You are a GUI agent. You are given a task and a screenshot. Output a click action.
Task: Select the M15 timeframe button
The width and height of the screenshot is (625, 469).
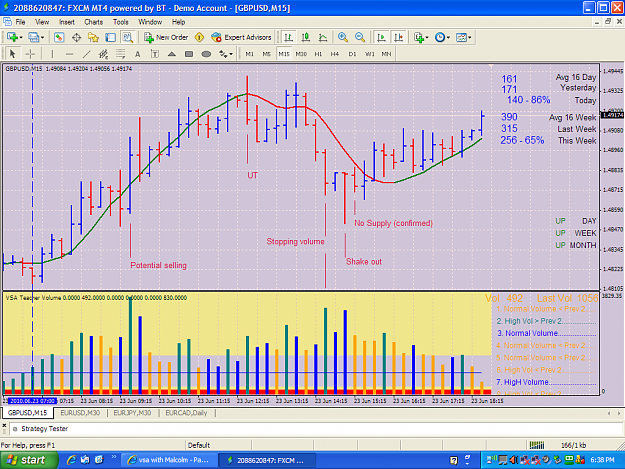click(284, 54)
